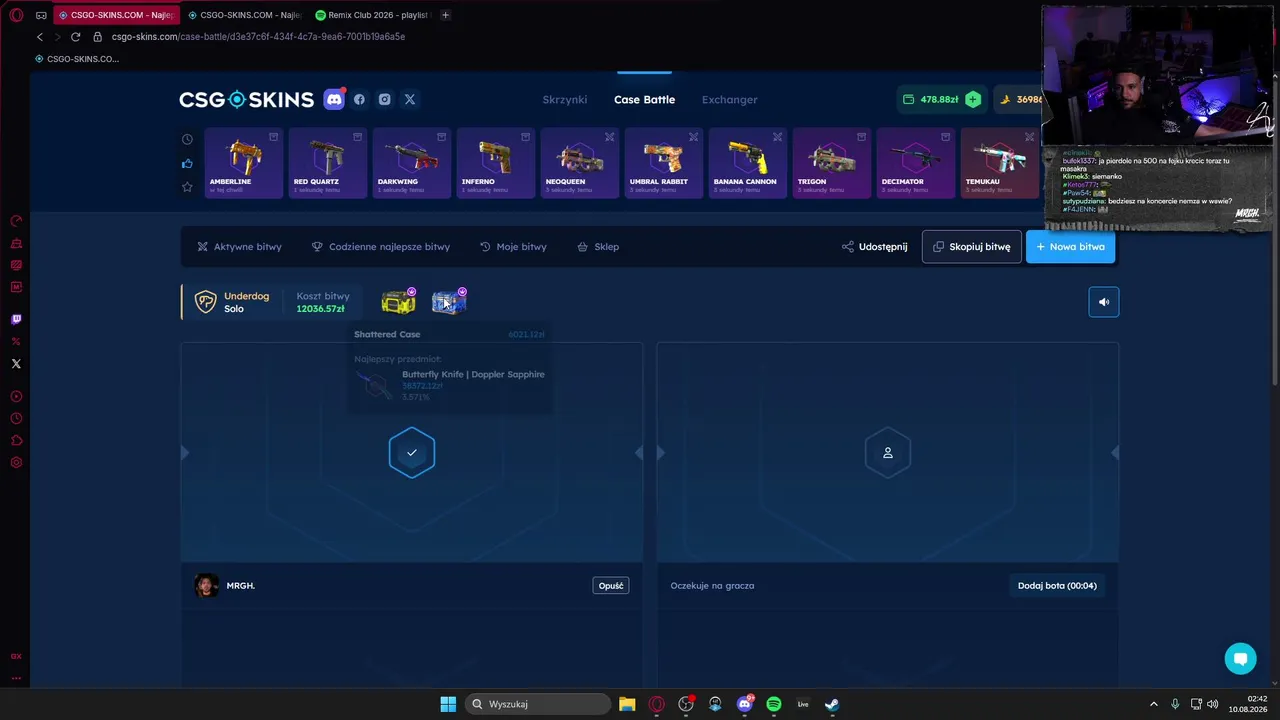Open the live chat support bubble
Viewport: 1280px width, 720px height.
click(1241, 658)
